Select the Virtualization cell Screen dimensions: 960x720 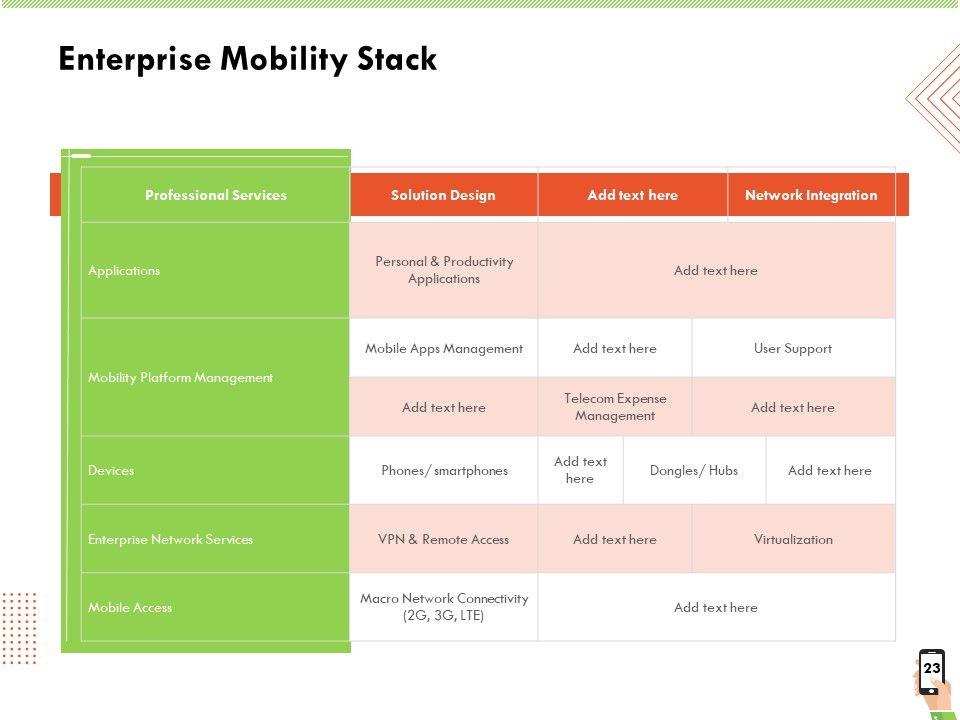793,539
